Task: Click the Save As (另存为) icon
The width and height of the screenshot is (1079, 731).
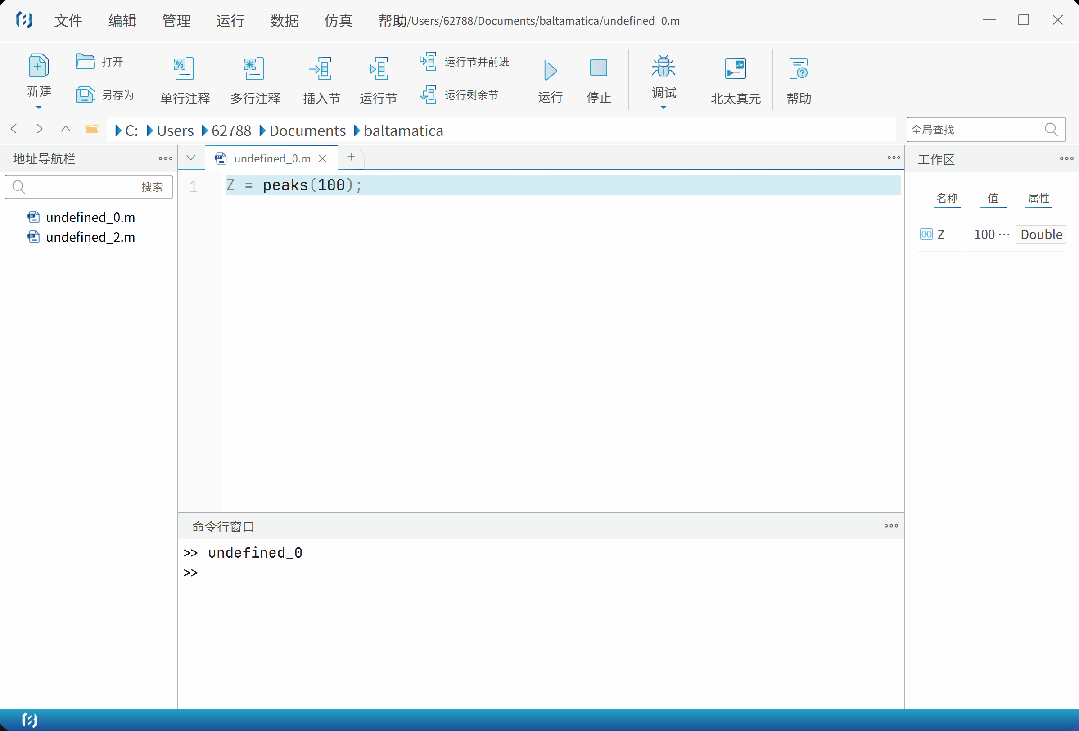Action: [x=86, y=95]
